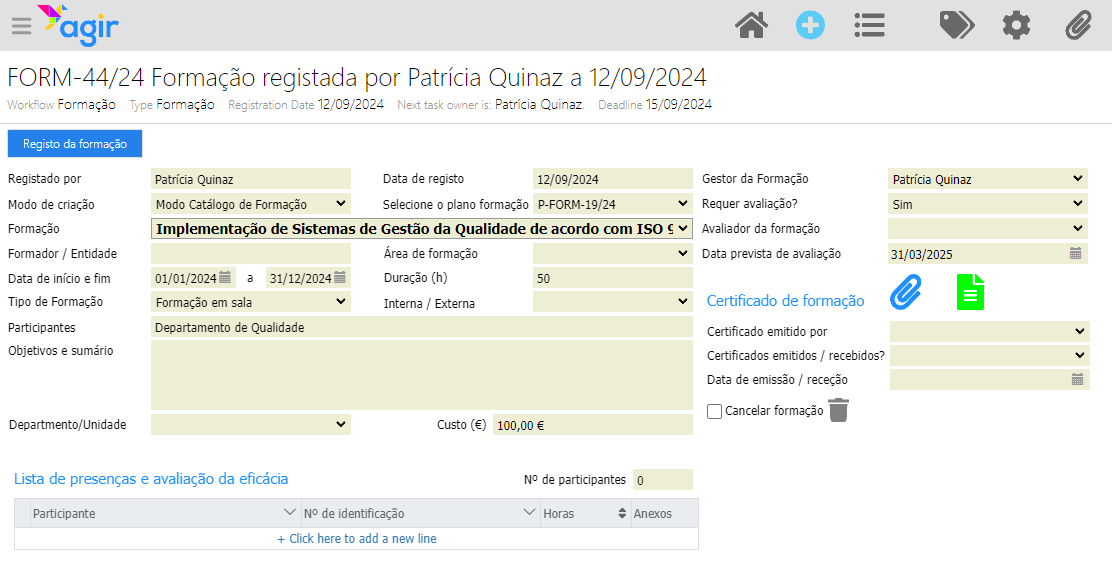
Task: Click the FORM-44/24 title text
Action: click(357, 77)
